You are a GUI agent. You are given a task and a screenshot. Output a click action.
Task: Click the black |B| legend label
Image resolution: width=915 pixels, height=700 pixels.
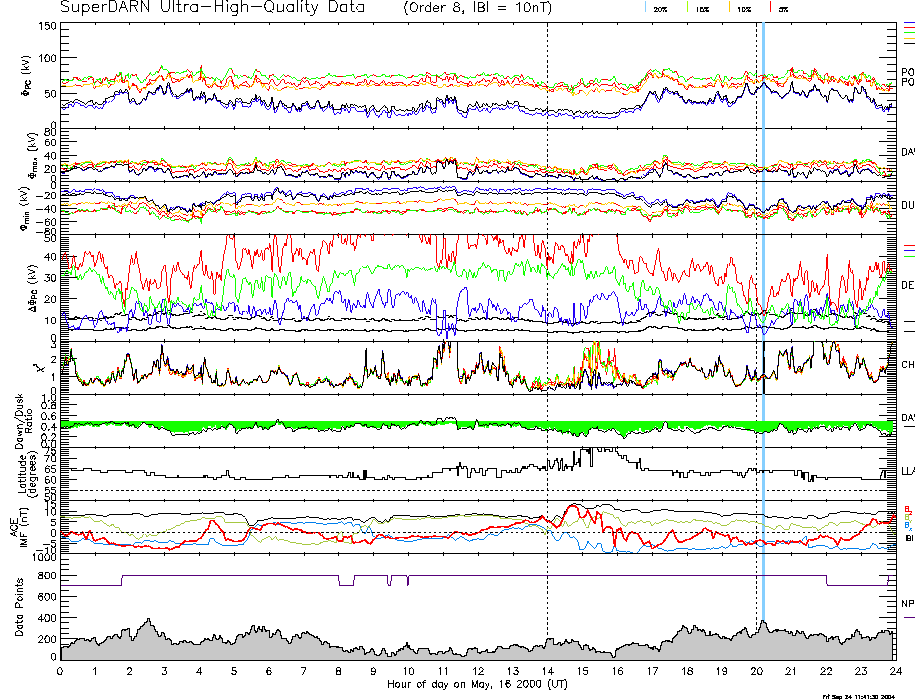coord(907,538)
